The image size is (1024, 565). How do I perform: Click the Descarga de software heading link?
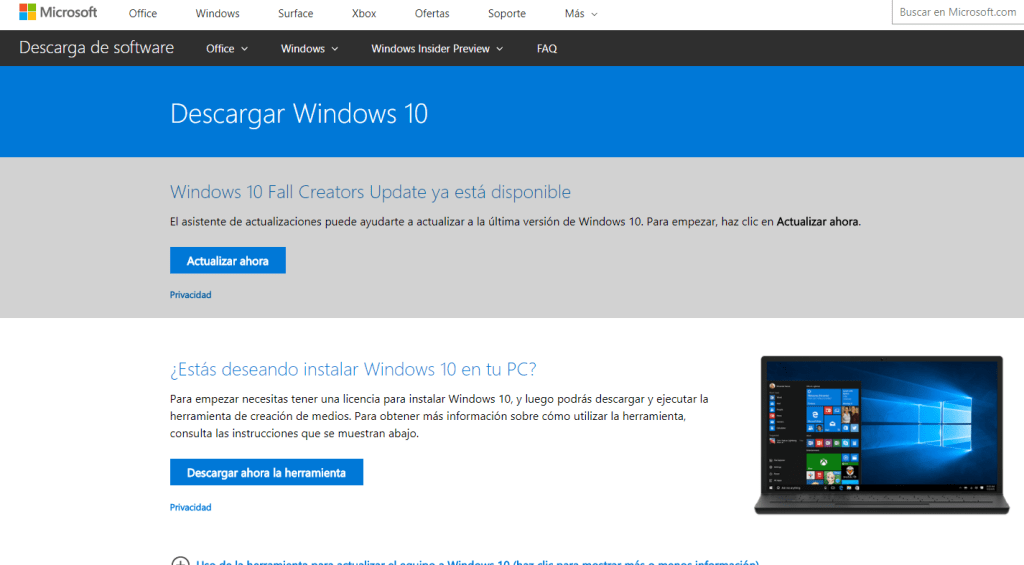(96, 48)
